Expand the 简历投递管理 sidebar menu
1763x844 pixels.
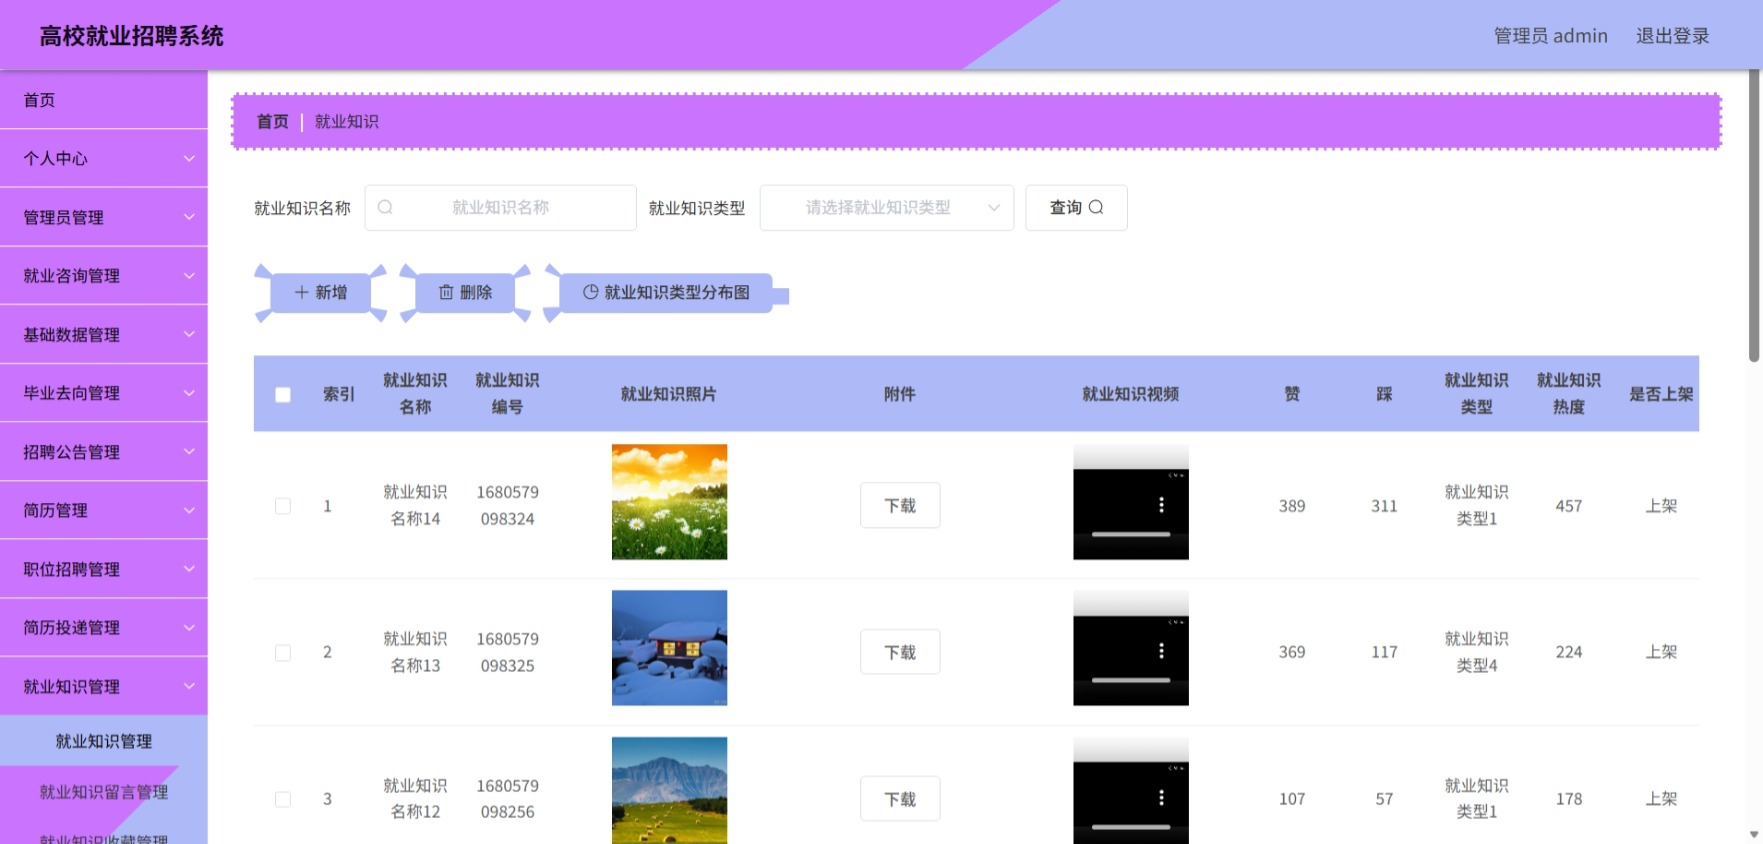click(x=104, y=627)
